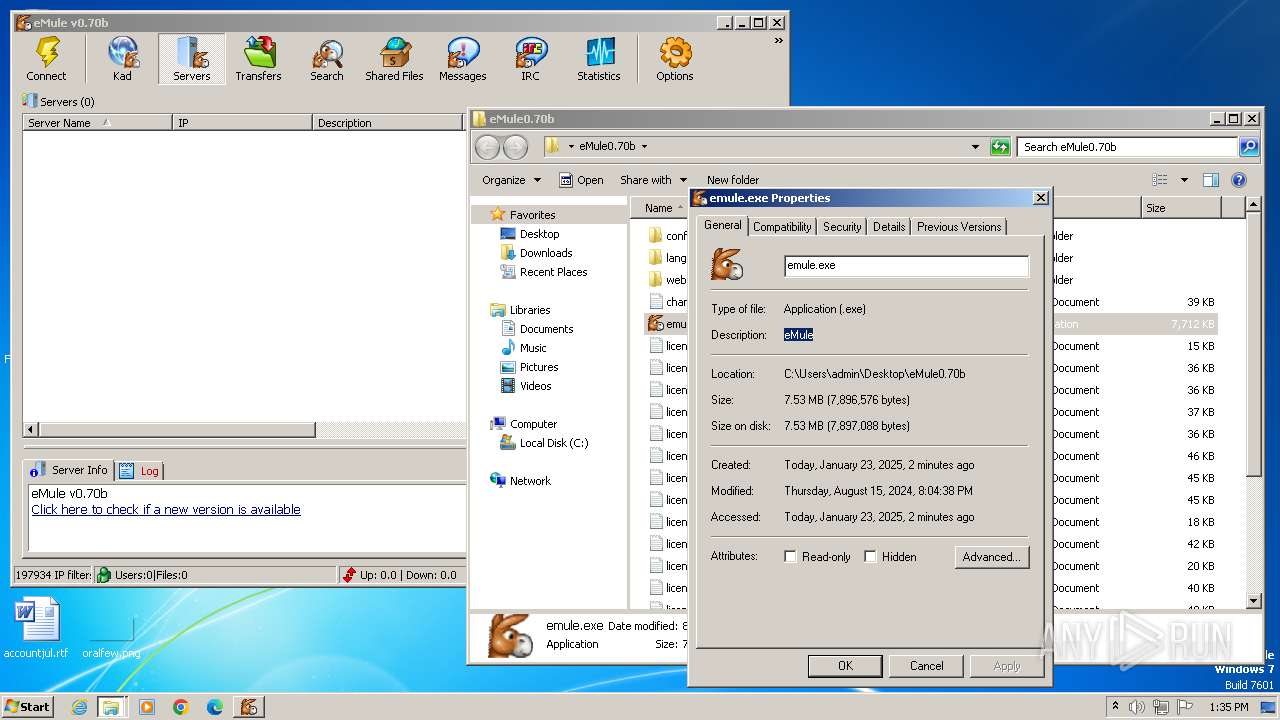Open accountjul.rtf desktop file
Image resolution: width=1280 pixels, height=720 pixels.
pyautogui.click(x=36, y=629)
